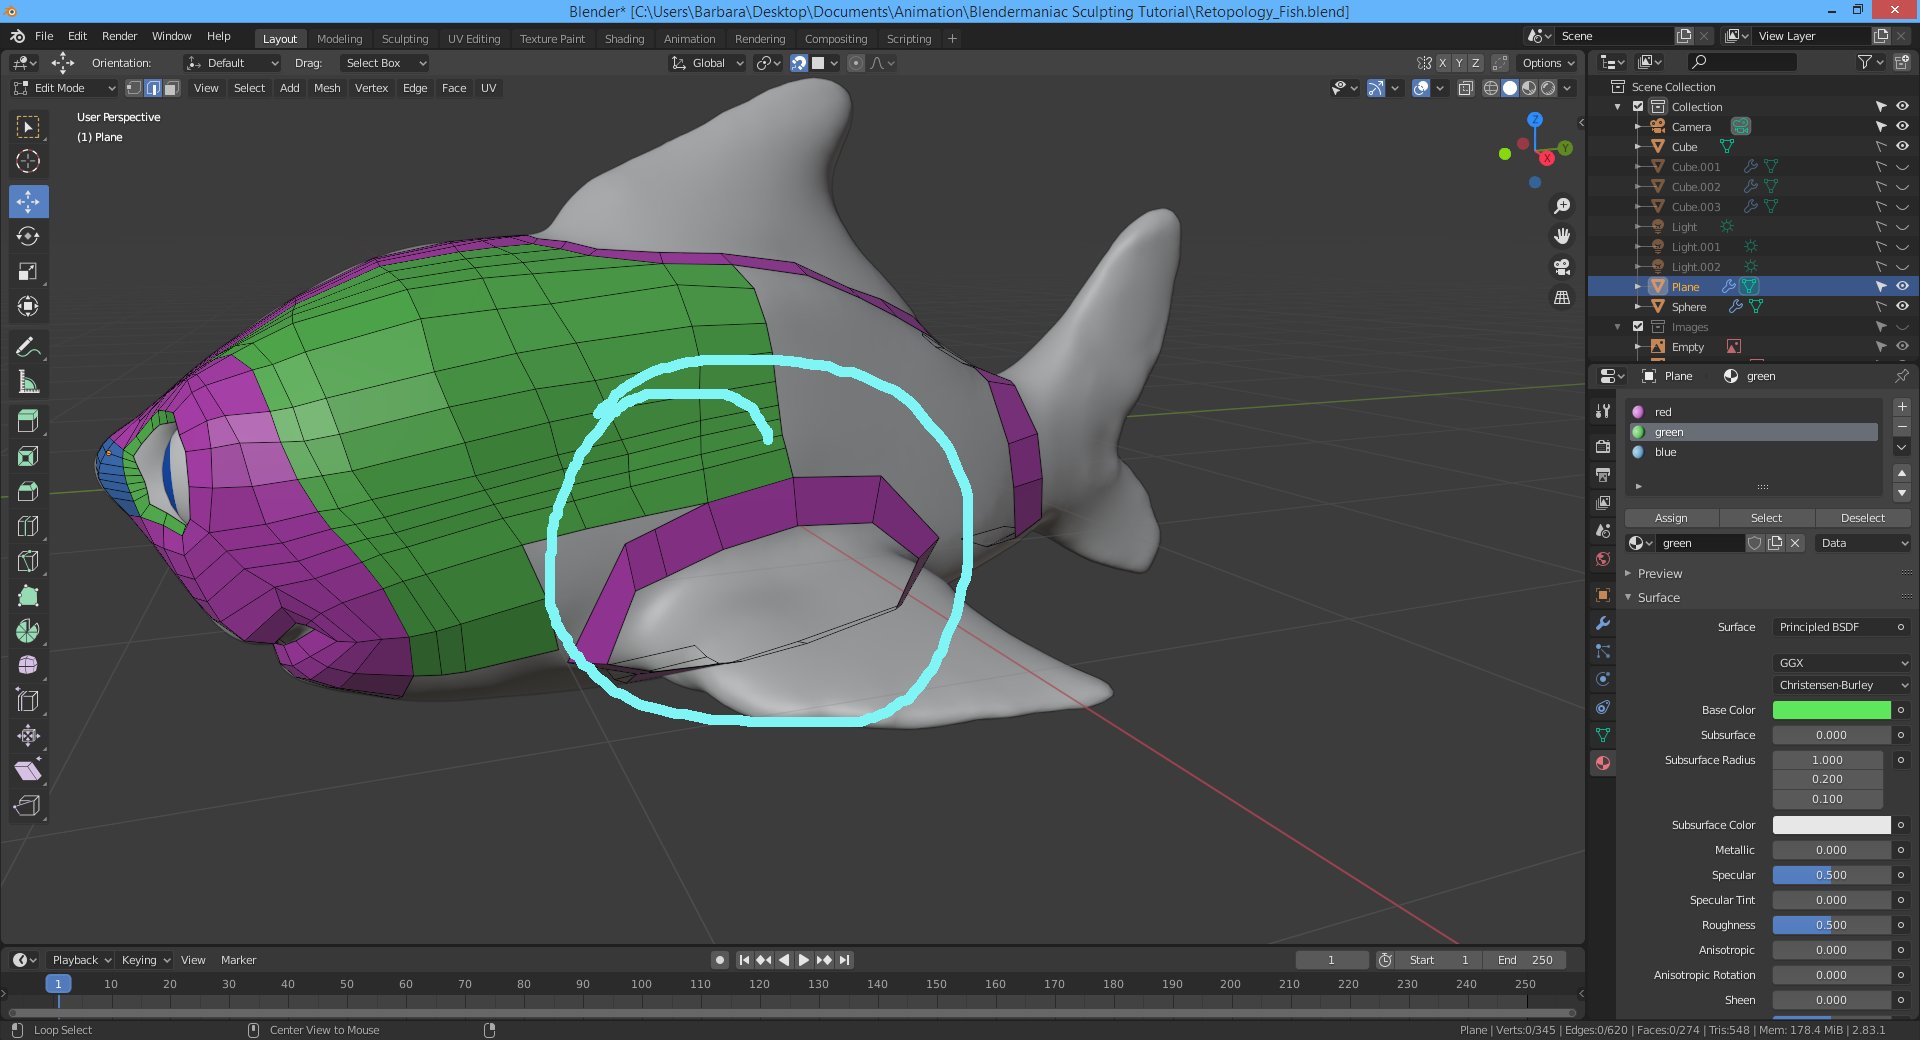Switch to the Sculpting workspace tab

[x=404, y=39]
